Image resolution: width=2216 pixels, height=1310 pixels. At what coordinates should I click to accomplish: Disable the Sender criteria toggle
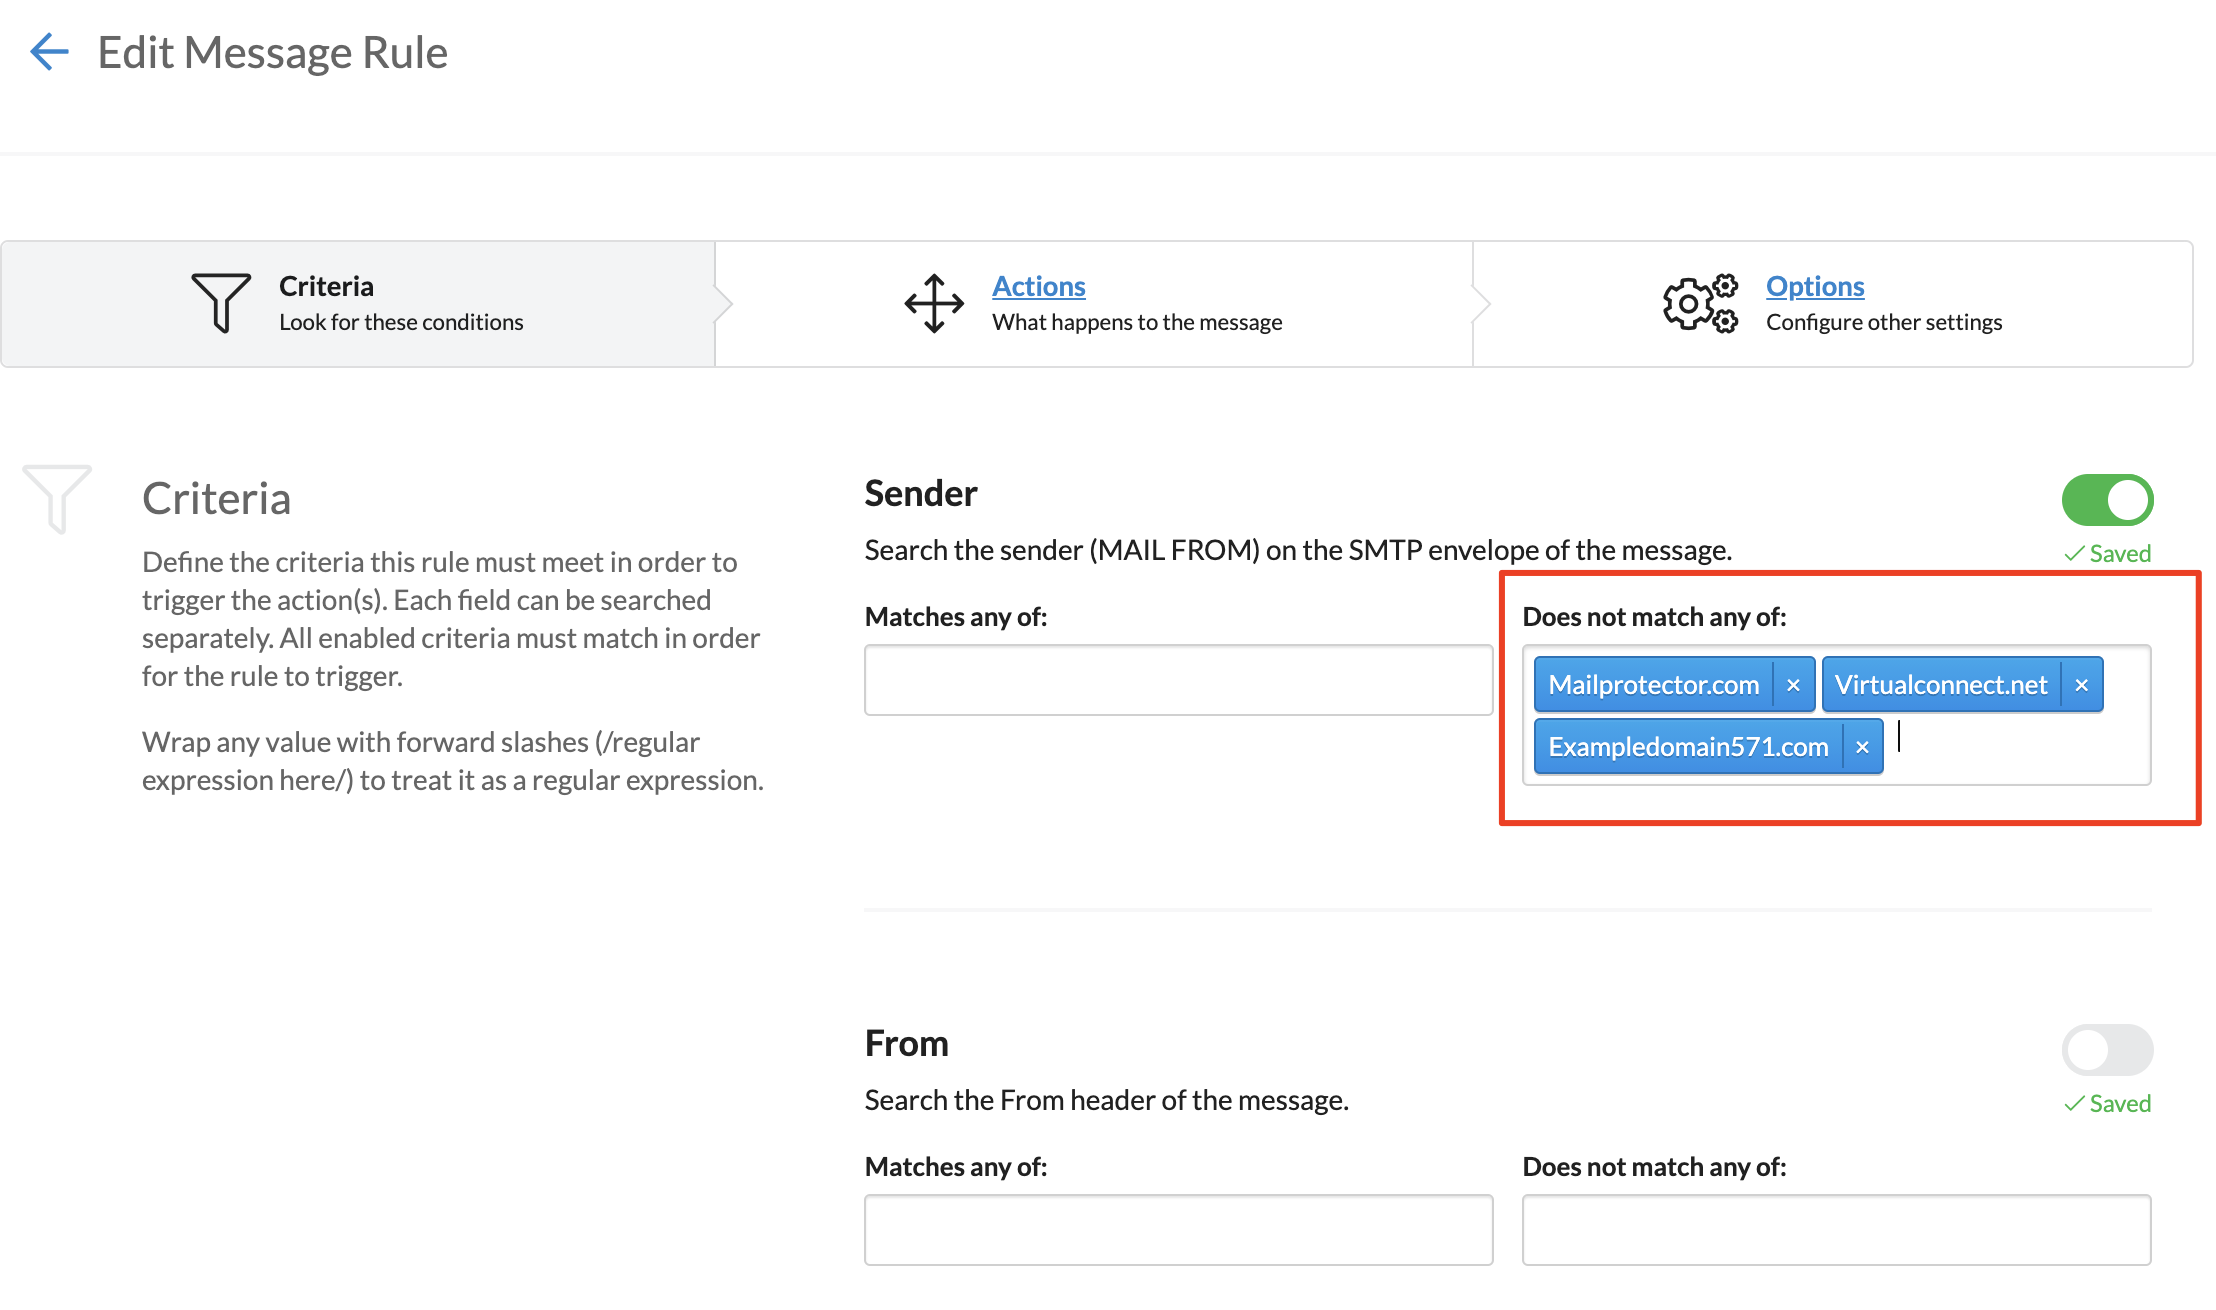tap(2107, 500)
